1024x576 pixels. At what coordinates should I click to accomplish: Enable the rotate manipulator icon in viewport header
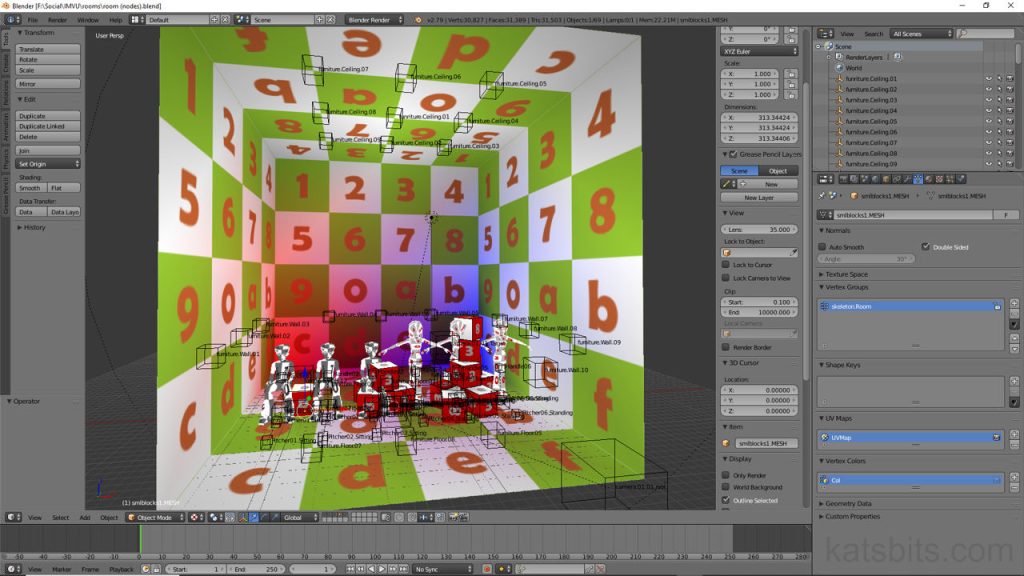tap(262, 518)
